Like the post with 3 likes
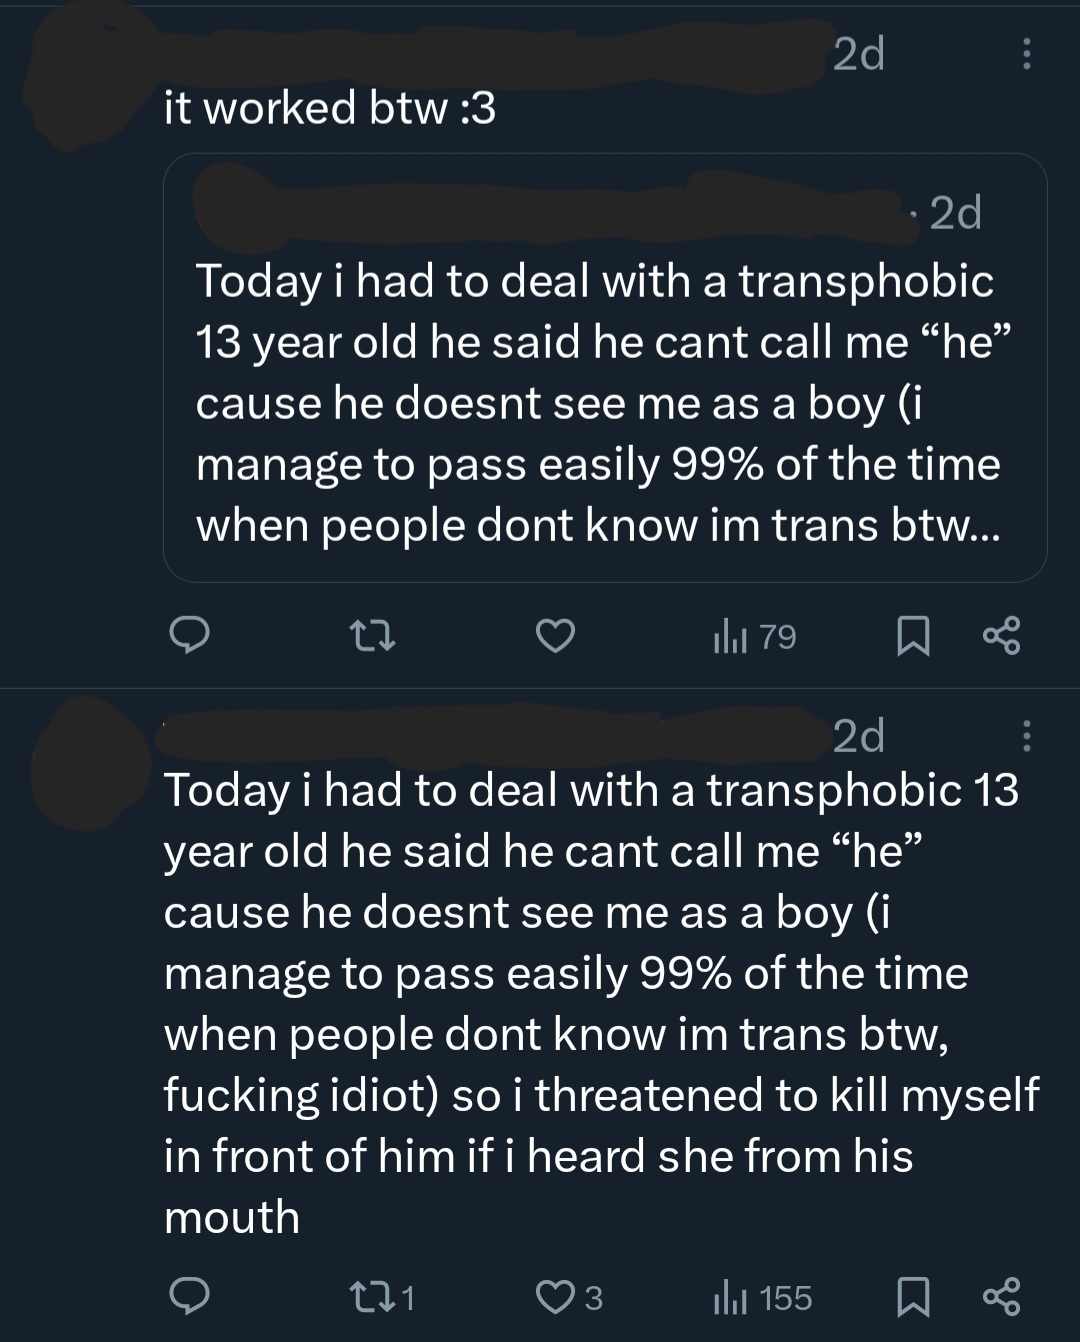The height and width of the screenshot is (1342, 1080). click(570, 1297)
